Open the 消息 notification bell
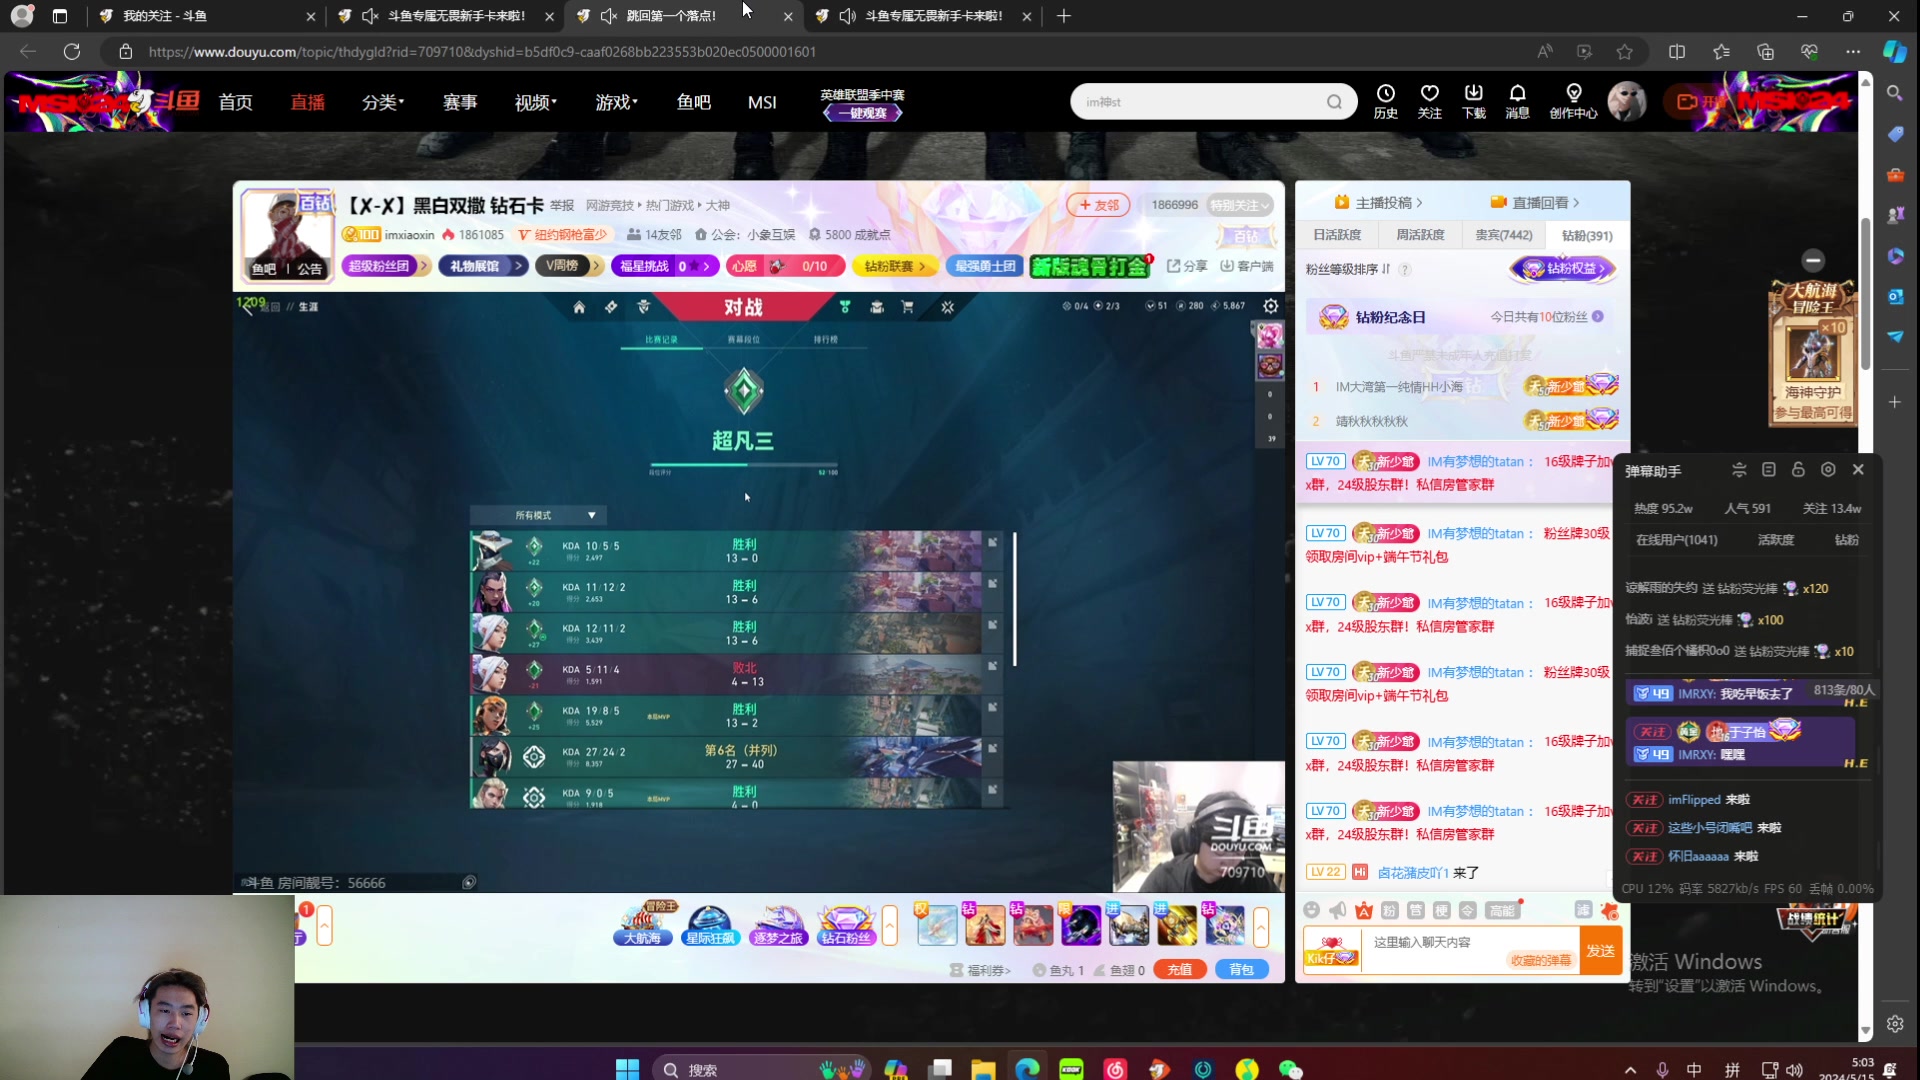This screenshot has height=1080, width=1920. [x=1517, y=101]
